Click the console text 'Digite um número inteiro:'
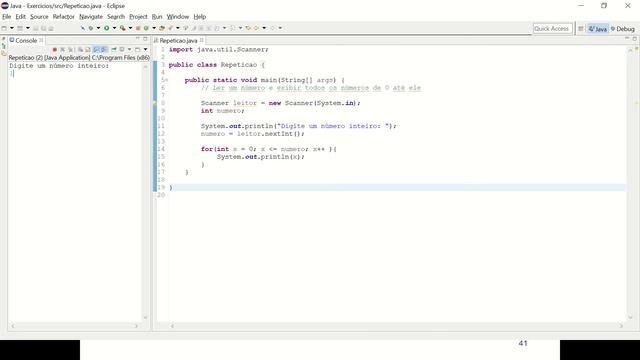The width and height of the screenshot is (640, 360). point(59,65)
